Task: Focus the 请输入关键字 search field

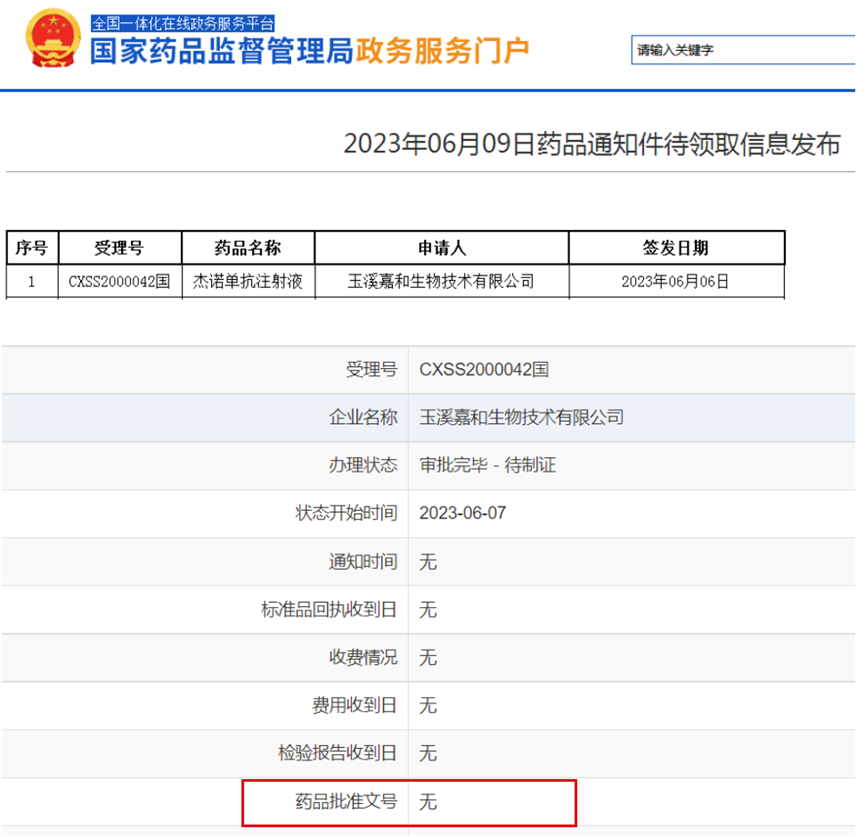Action: click(x=745, y=50)
